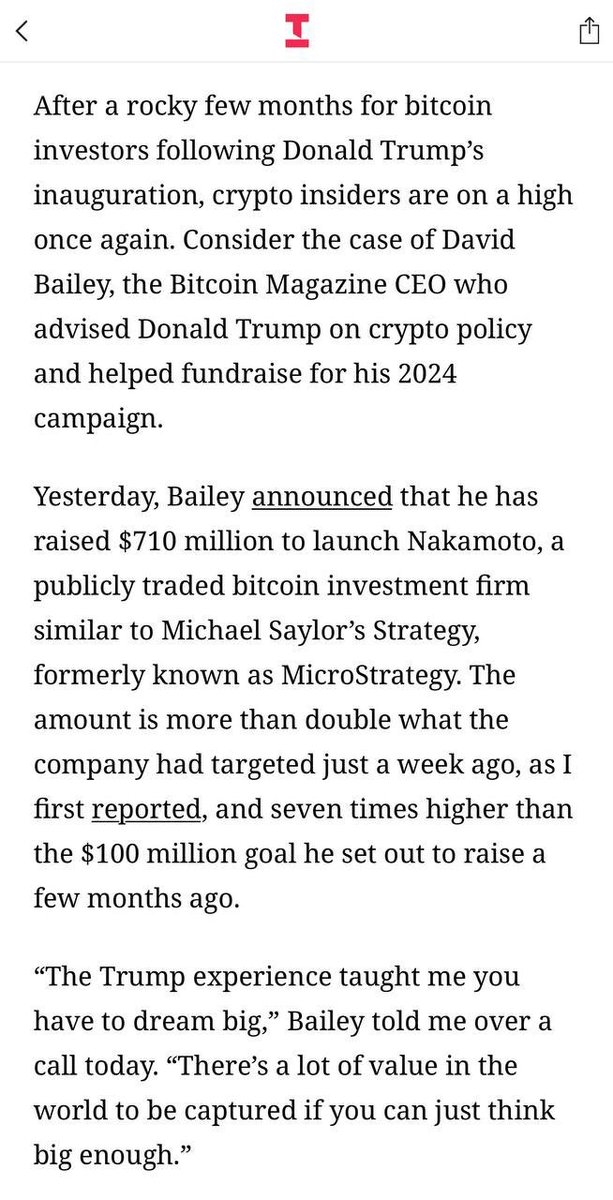The height and width of the screenshot is (1200, 613).
Task: Click the closing words "big enough."
Action: coord(110,1156)
